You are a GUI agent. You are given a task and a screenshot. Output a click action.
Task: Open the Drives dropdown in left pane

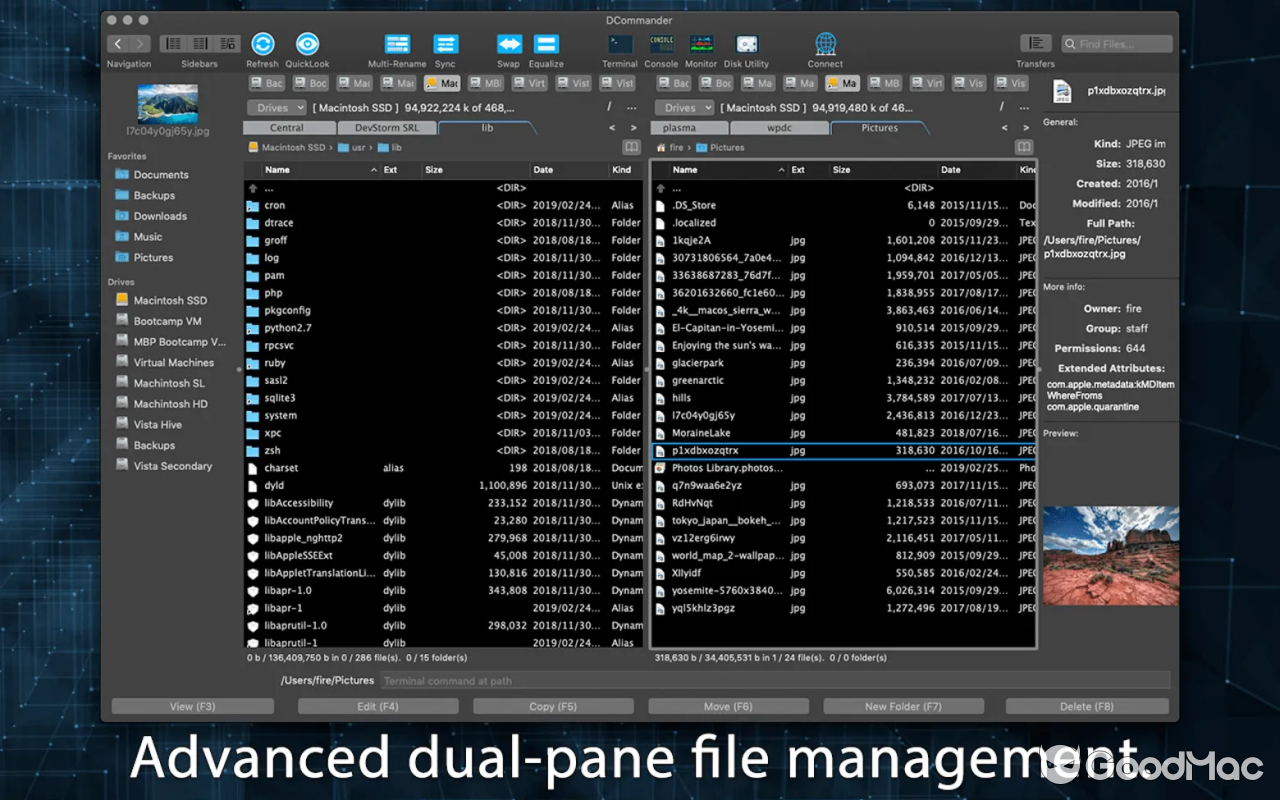[x=277, y=107]
